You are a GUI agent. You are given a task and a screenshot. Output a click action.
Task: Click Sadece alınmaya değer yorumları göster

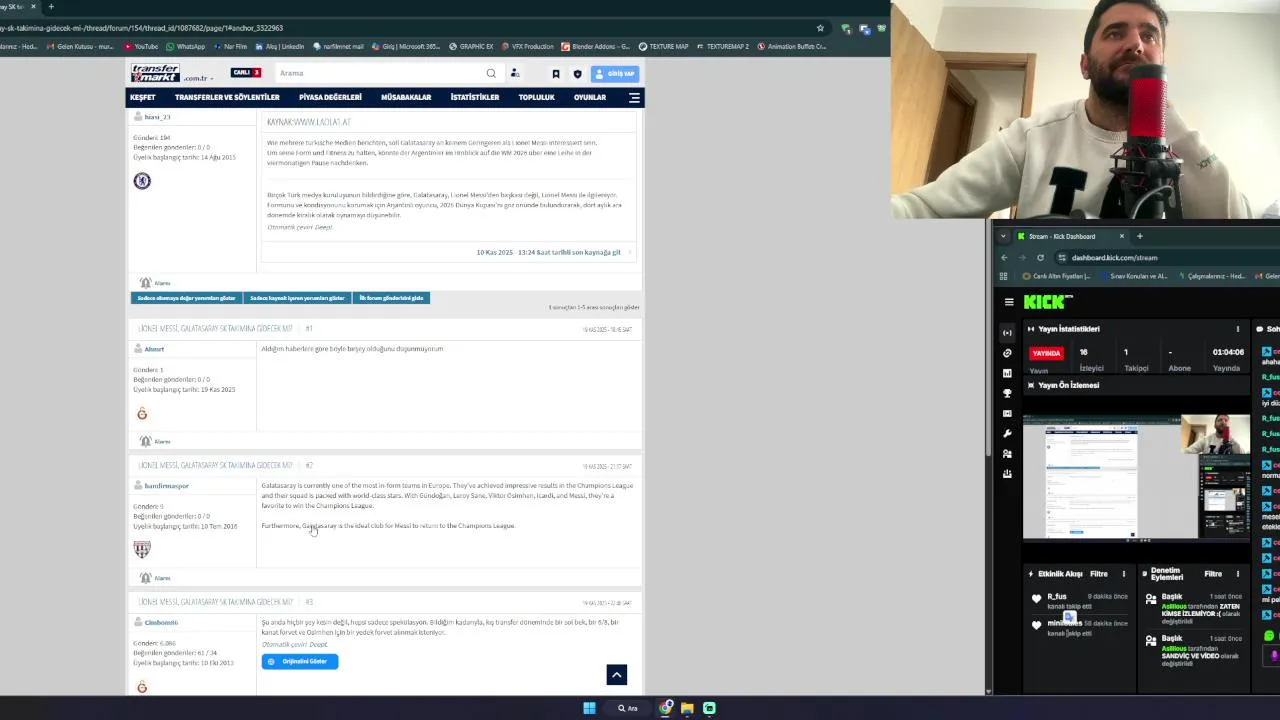[186, 298]
